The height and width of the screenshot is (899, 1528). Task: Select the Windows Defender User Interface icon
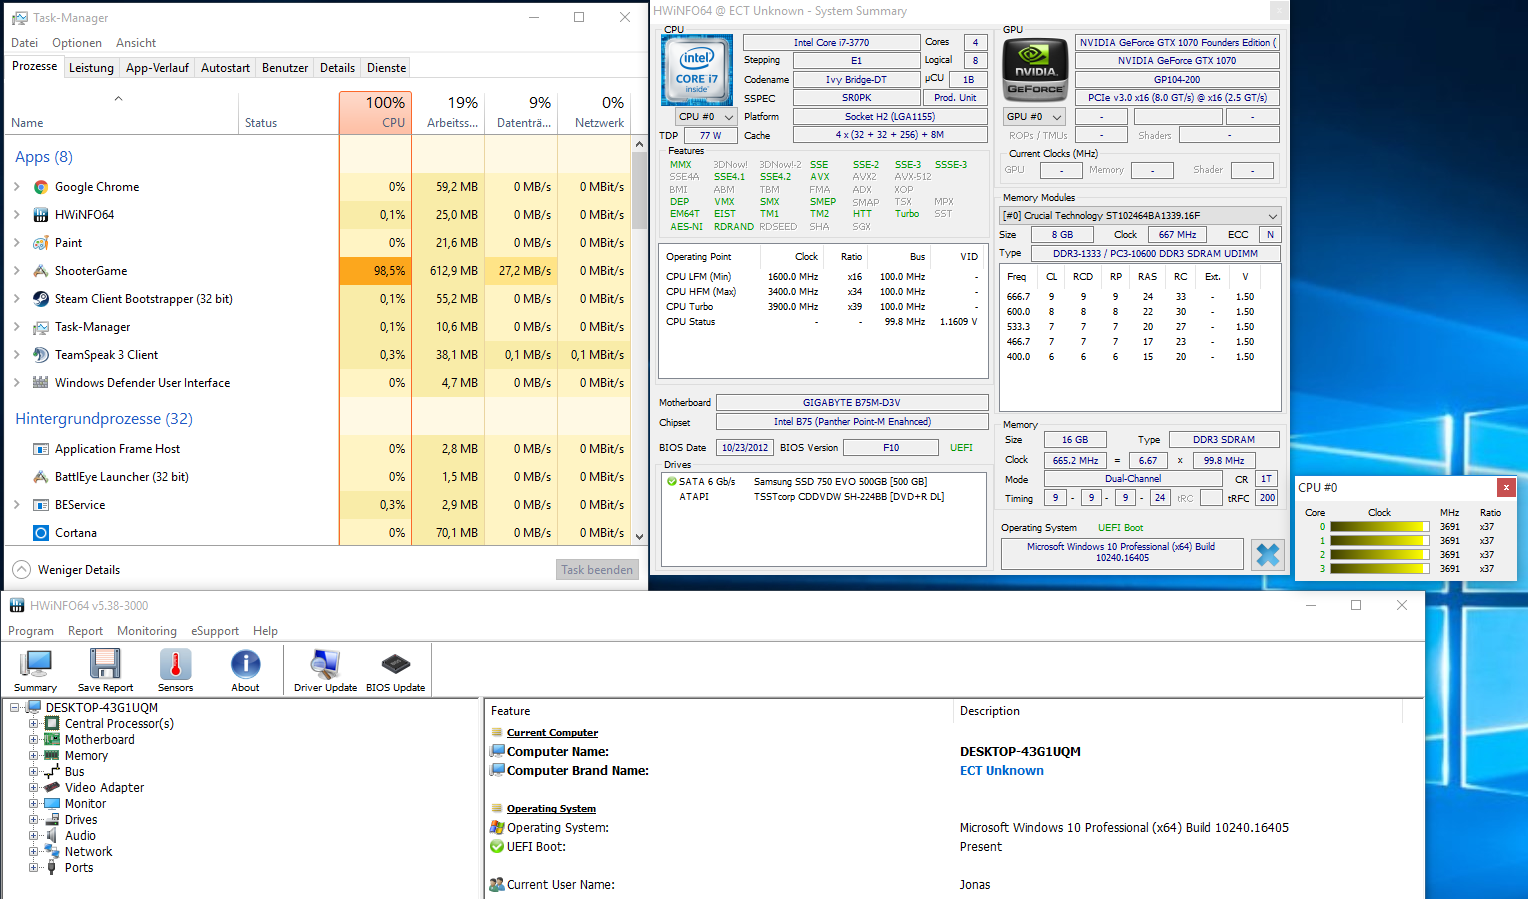click(41, 383)
